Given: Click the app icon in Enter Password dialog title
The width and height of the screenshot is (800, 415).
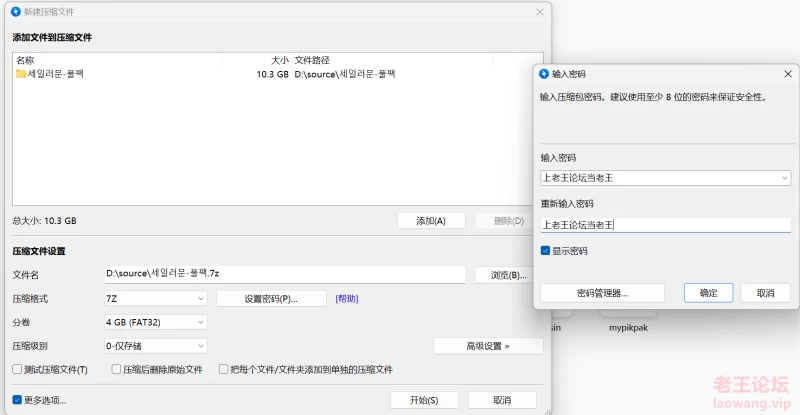Looking at the screenshot, I should point(544,74).
